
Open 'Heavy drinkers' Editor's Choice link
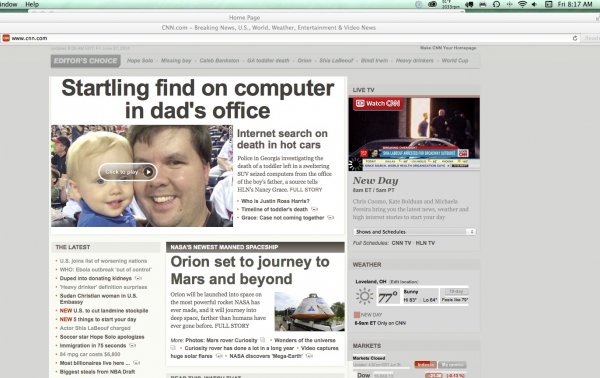(x=415, y=60)
